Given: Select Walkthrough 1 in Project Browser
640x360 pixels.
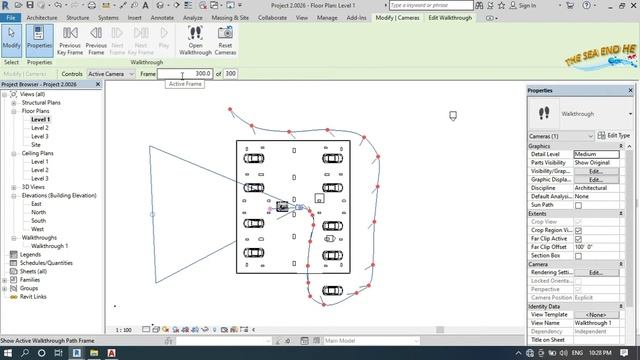Looking at the screenshot, I should (x=49, y=246).
